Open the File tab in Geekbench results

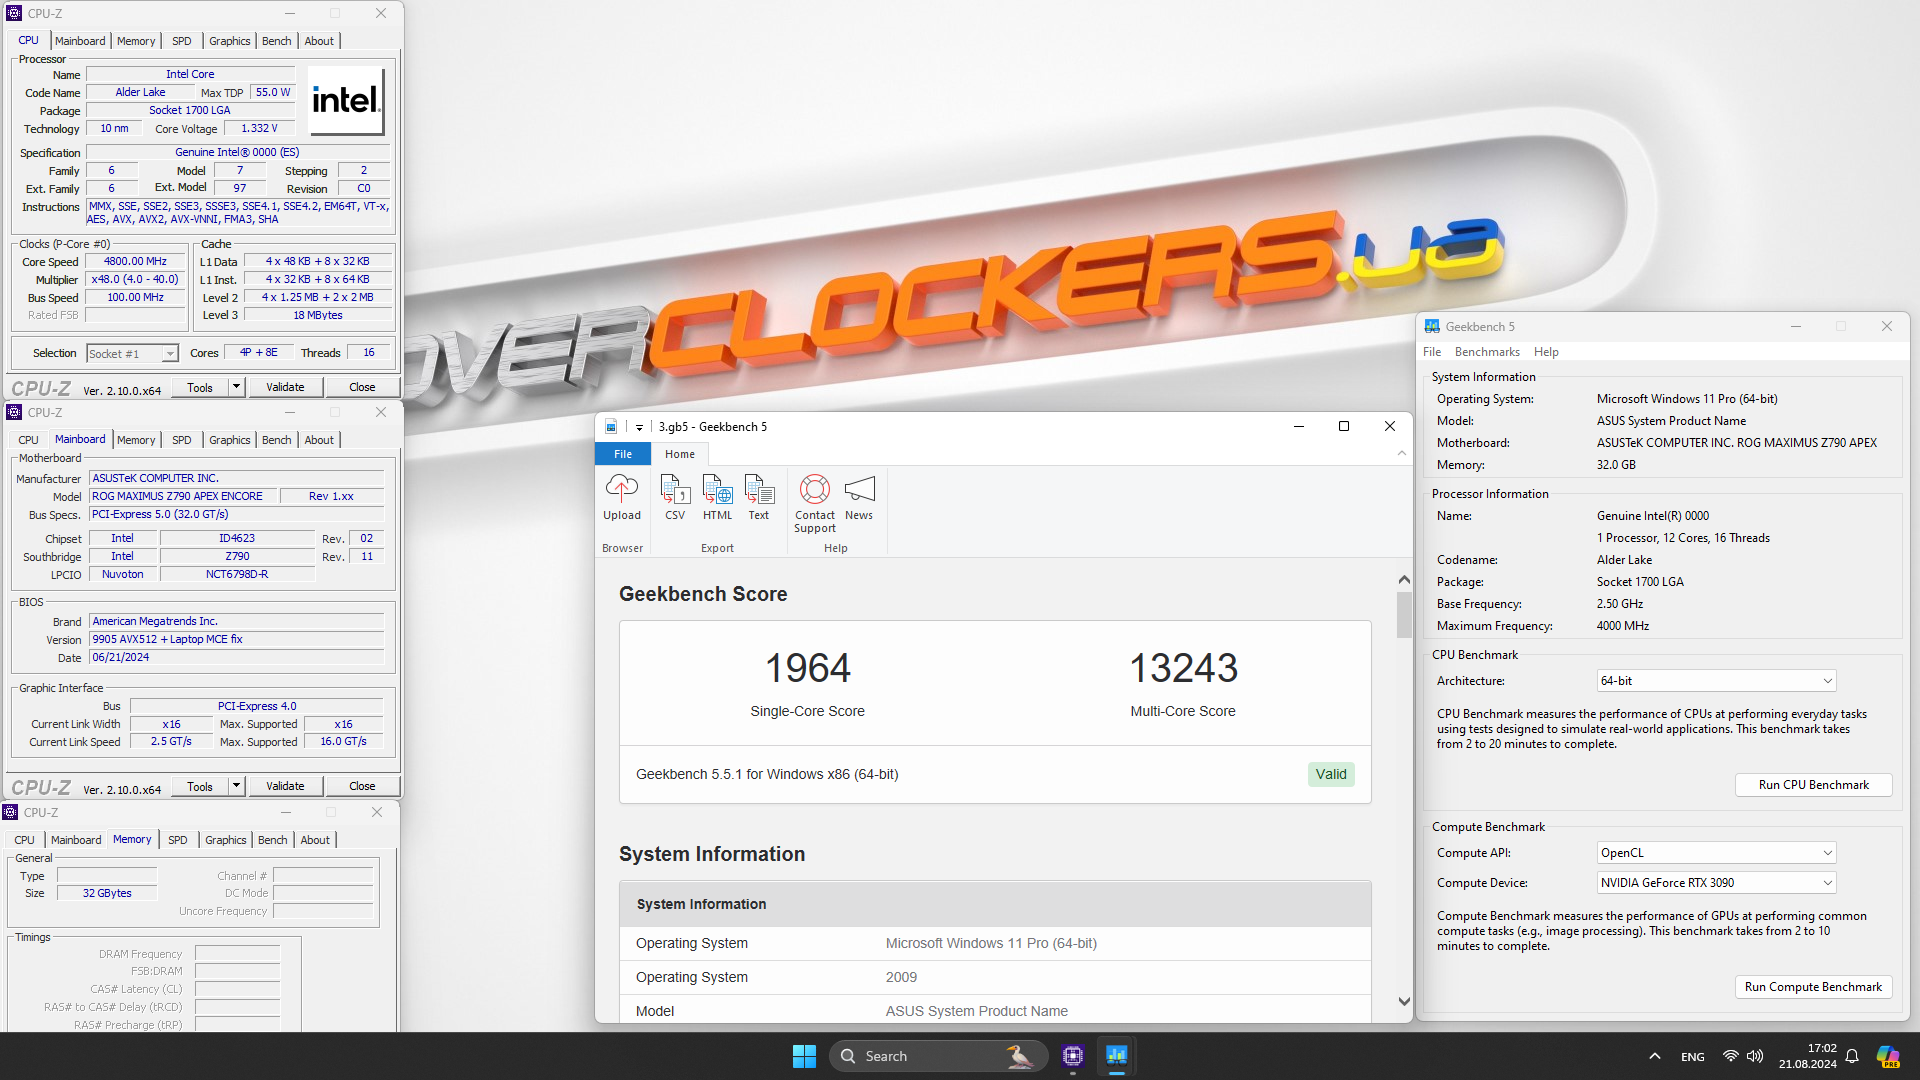click(623, 454)
